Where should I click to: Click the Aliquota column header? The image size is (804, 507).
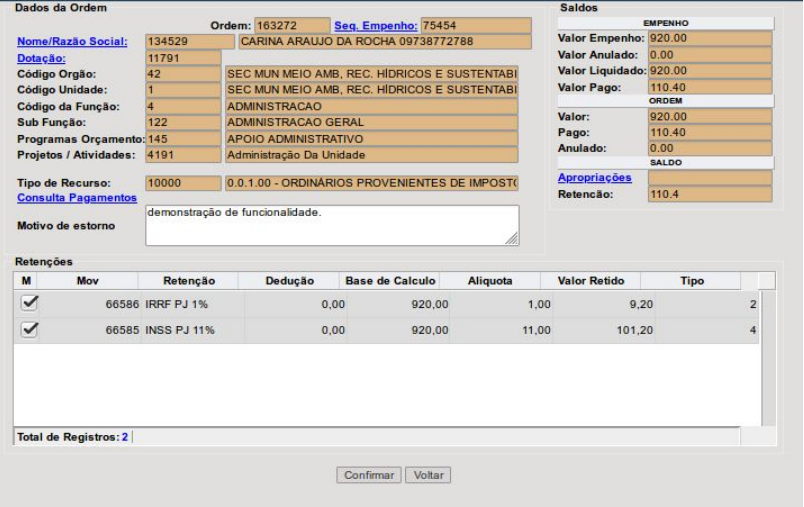tap(490, 281)
